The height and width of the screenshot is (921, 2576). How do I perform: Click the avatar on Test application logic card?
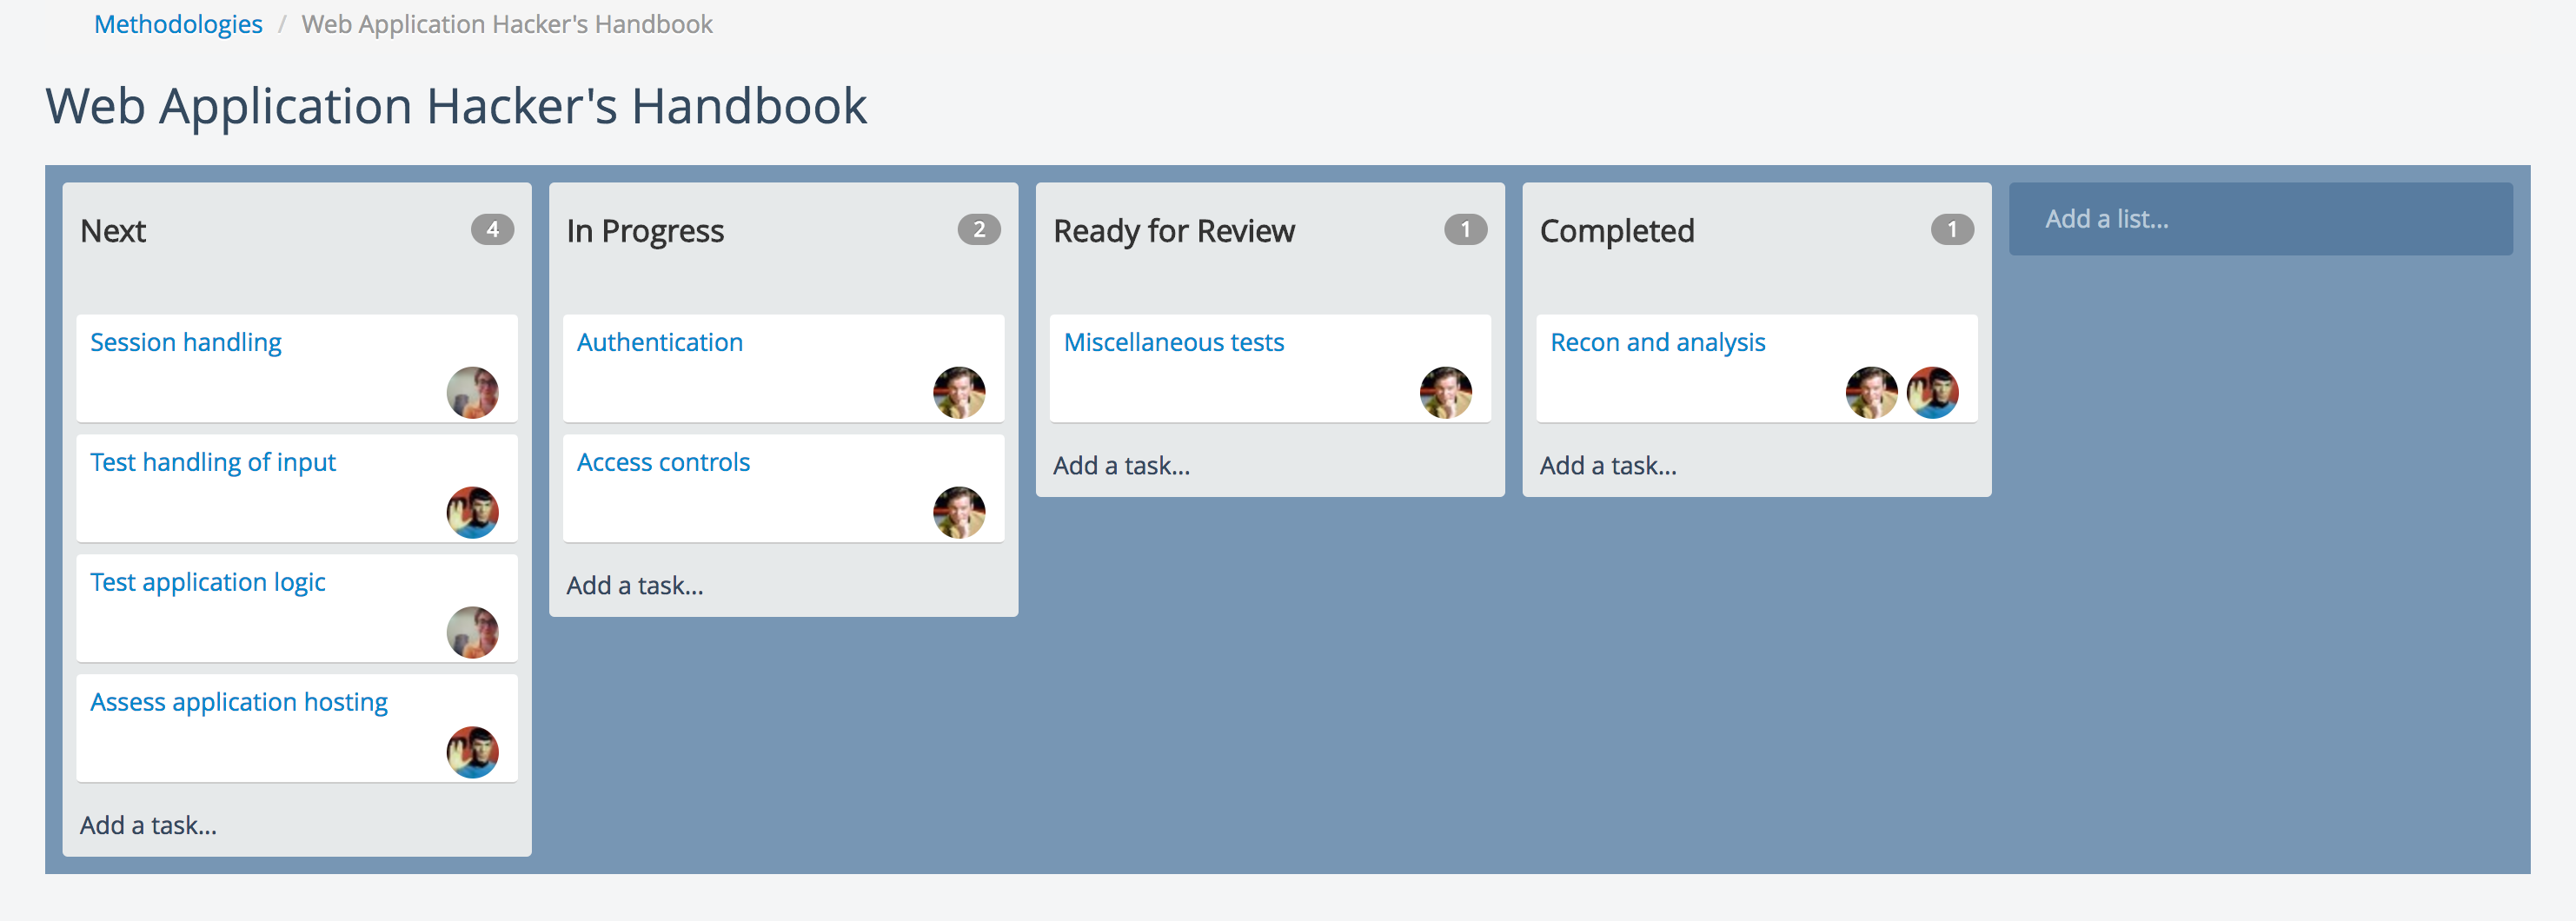(472, 632)
